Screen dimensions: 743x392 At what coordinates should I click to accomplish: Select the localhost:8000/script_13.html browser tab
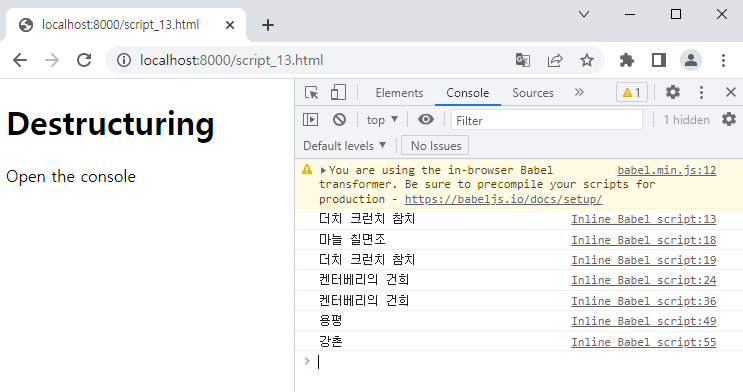pyautogui.click(x=126, y=25)
